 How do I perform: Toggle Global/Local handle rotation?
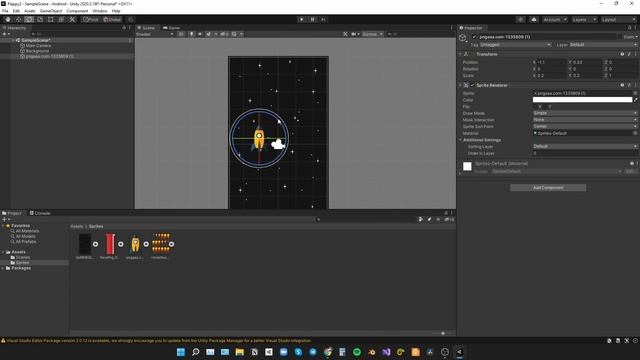[112, 20]
